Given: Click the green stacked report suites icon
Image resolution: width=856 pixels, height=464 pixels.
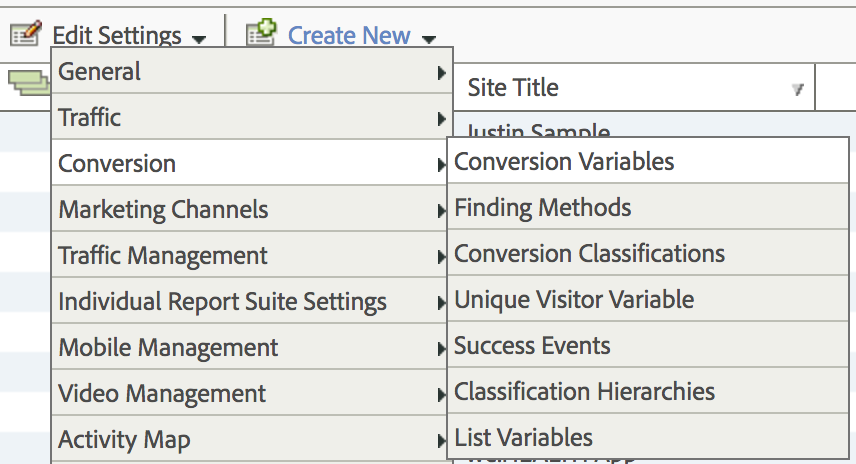Looking at the screenshot, I should click(x=30, y=83).
